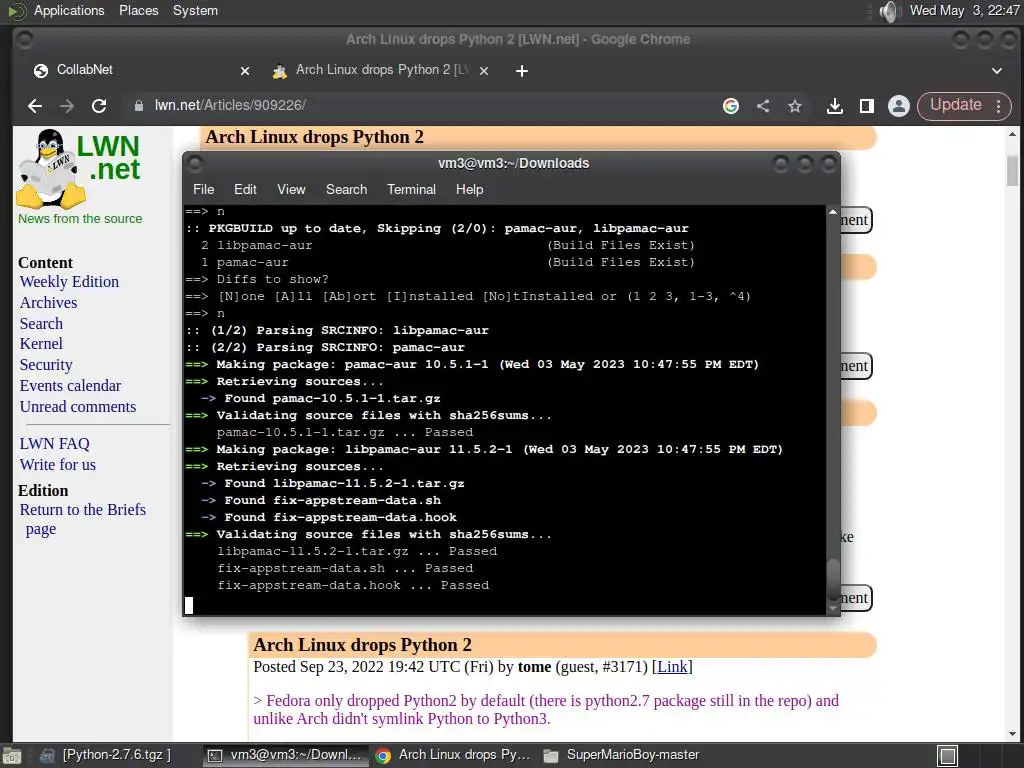Screen dimensions: 1024x768
Task: Open the terminal Edit menu
Action: 245,189
